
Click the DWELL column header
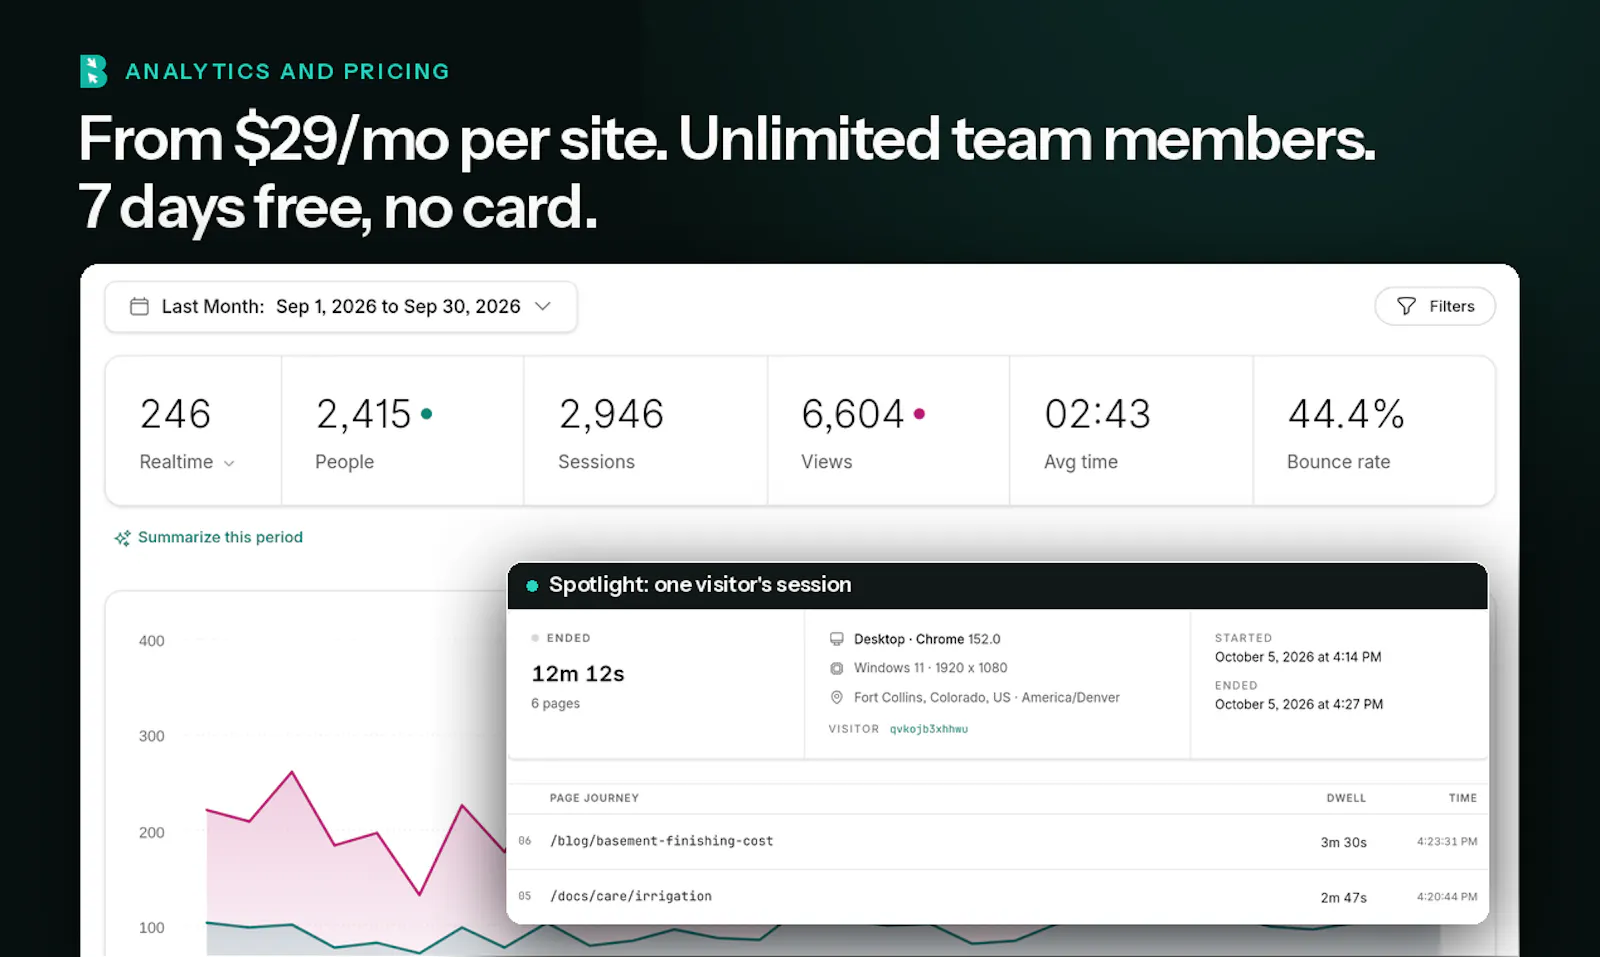click(x=1346, y=798)
